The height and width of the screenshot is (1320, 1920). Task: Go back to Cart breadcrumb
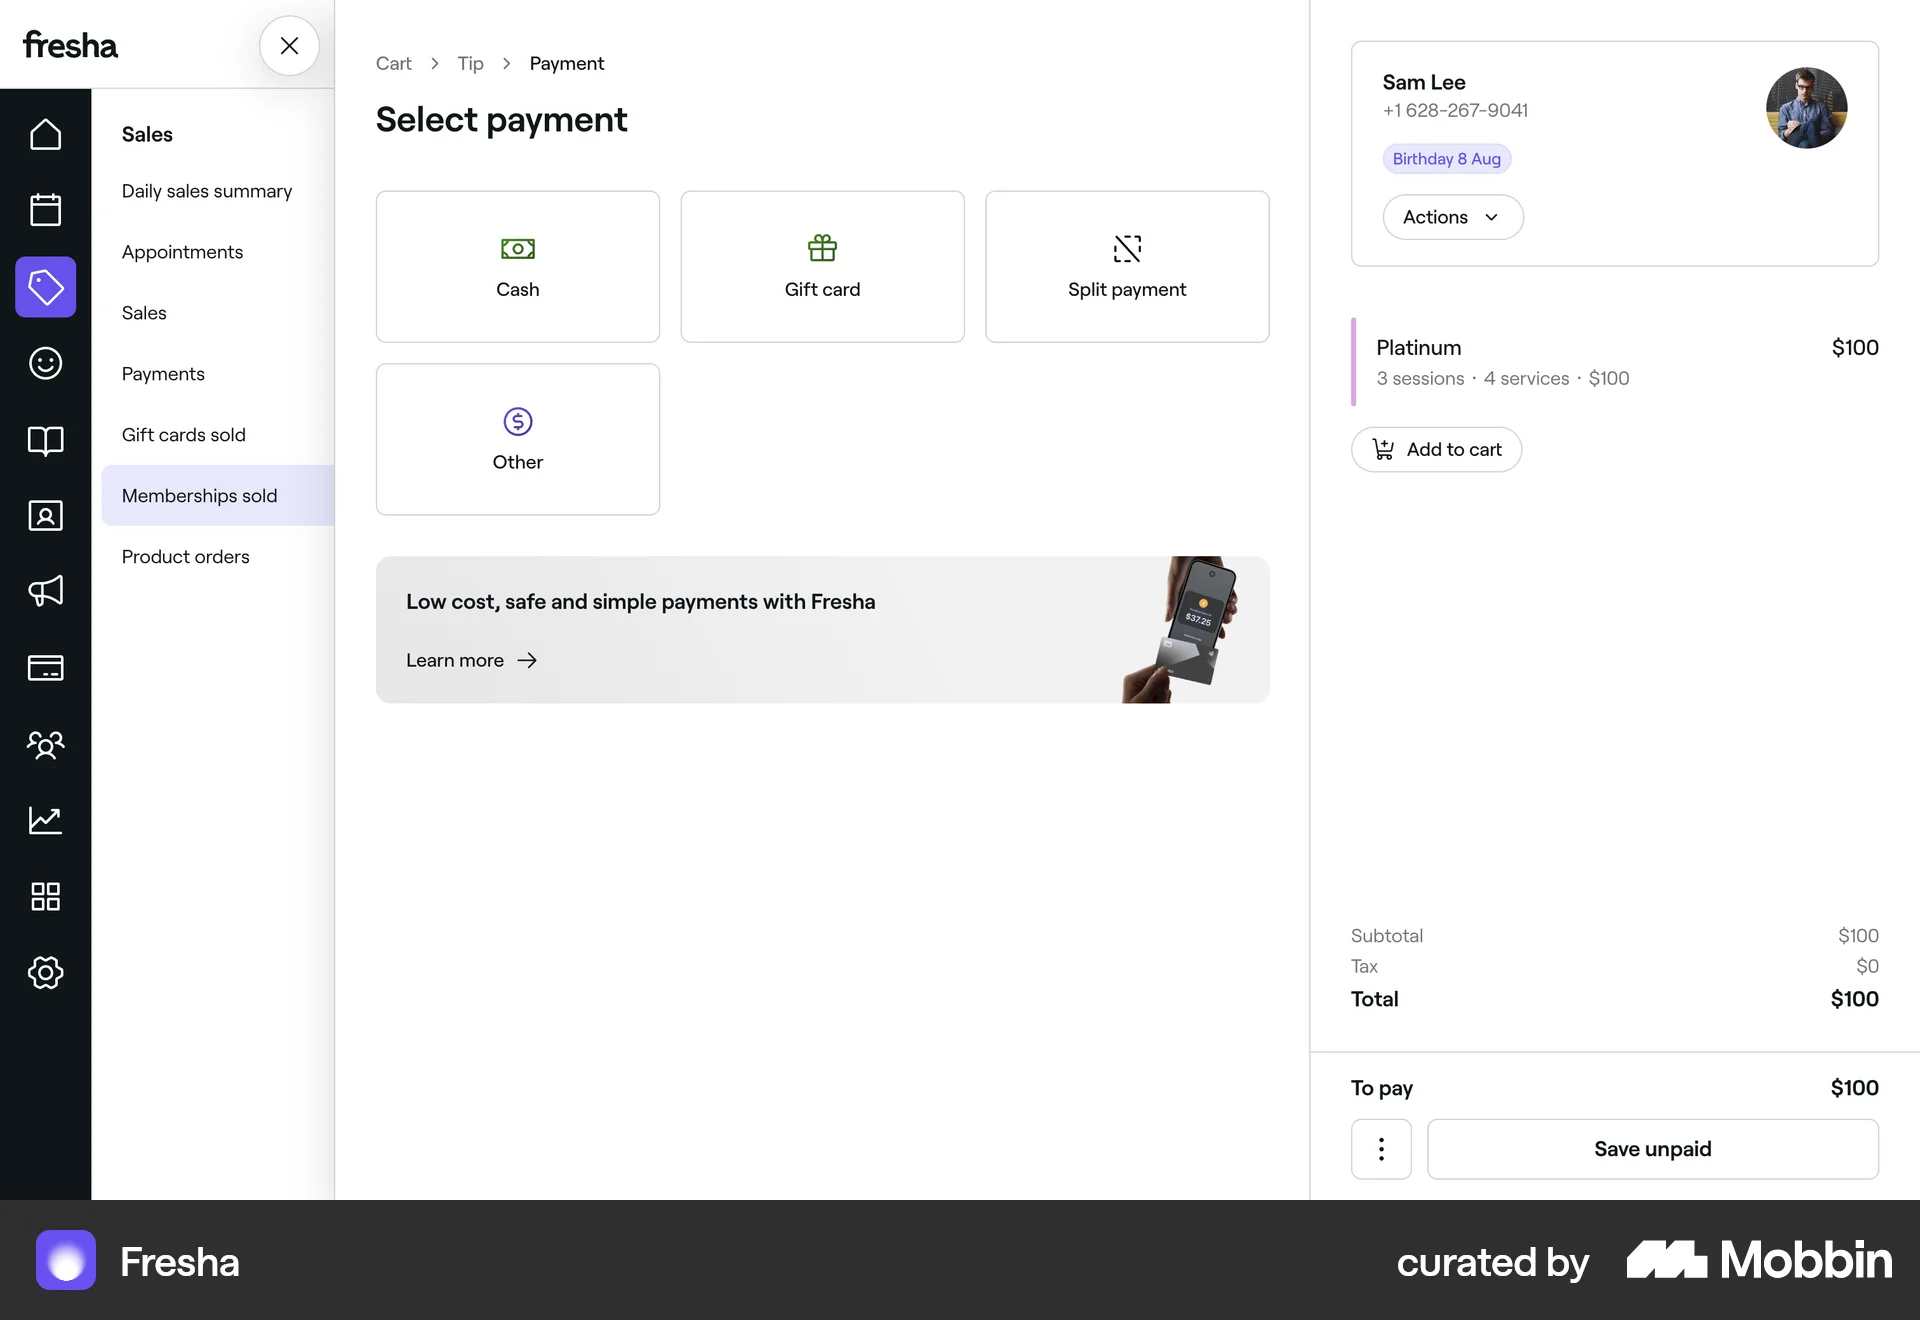pyautogui.click(x=393, y=64)
